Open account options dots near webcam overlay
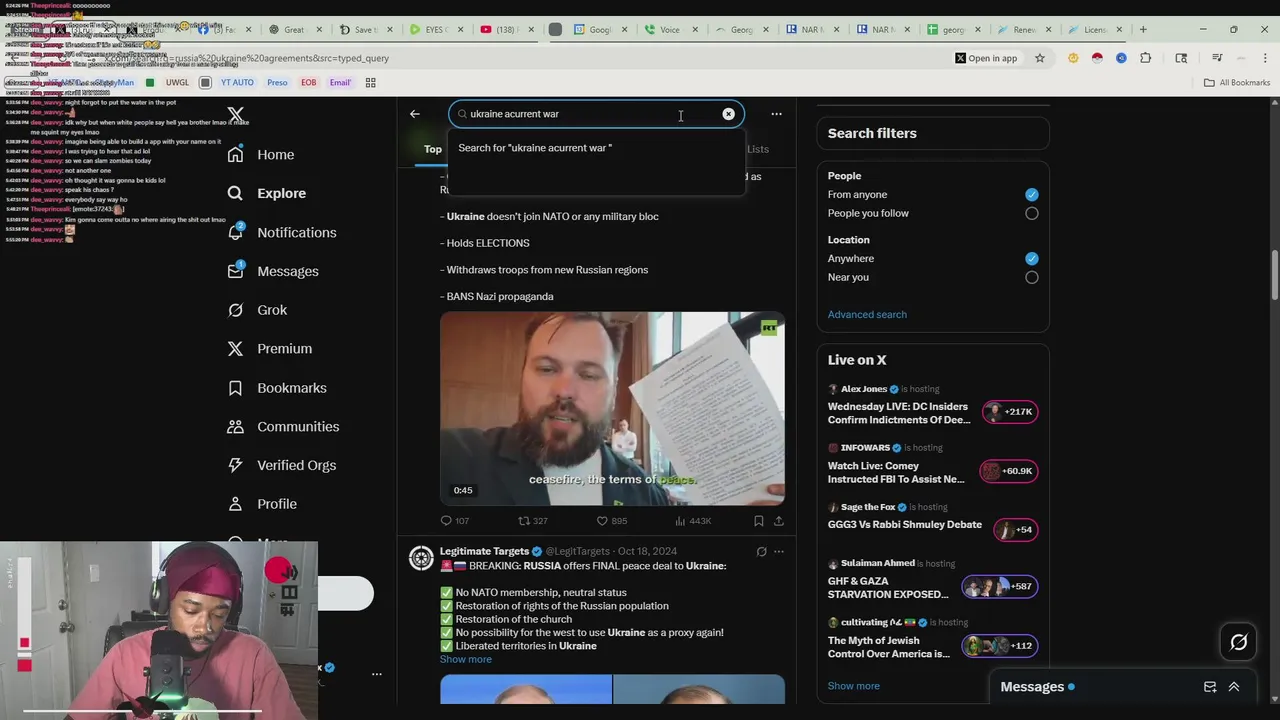1280x720 pixels. [377, 675]
